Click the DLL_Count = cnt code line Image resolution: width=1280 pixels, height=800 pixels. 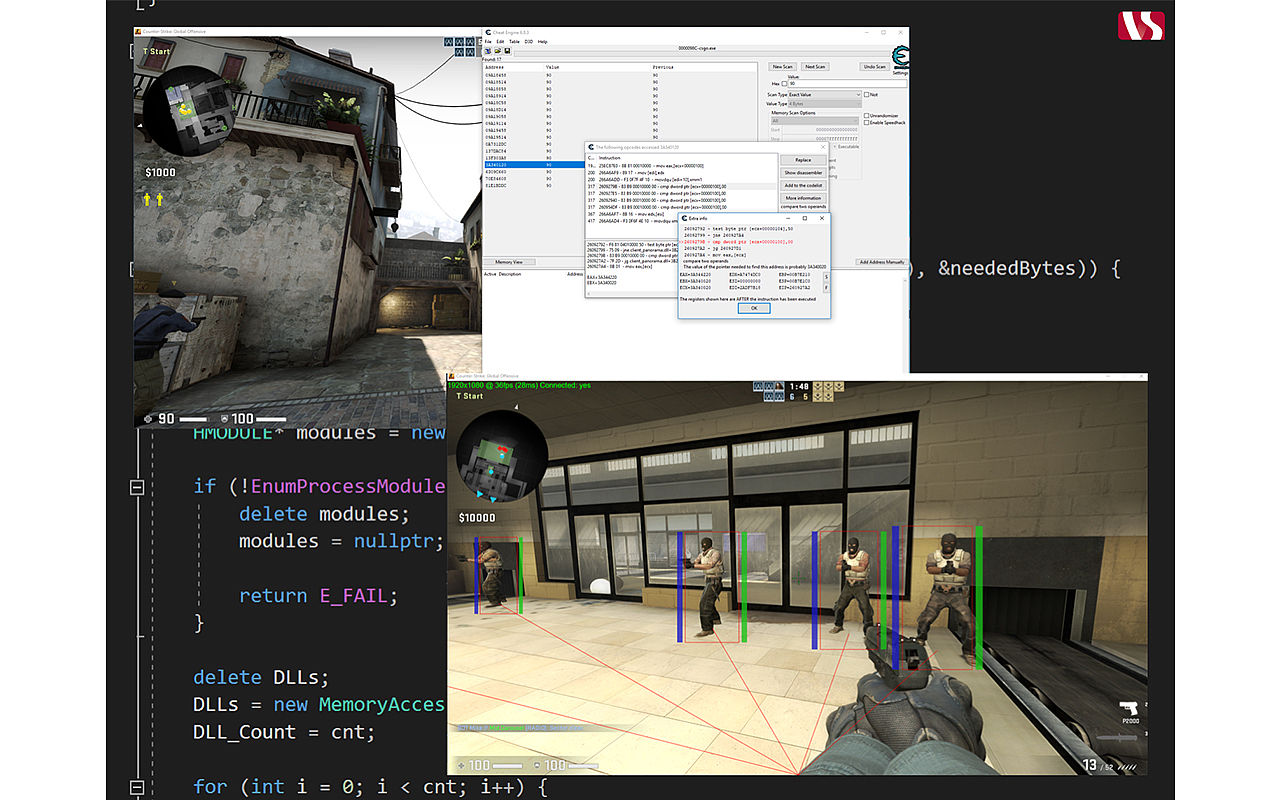[x=284, y=732]
